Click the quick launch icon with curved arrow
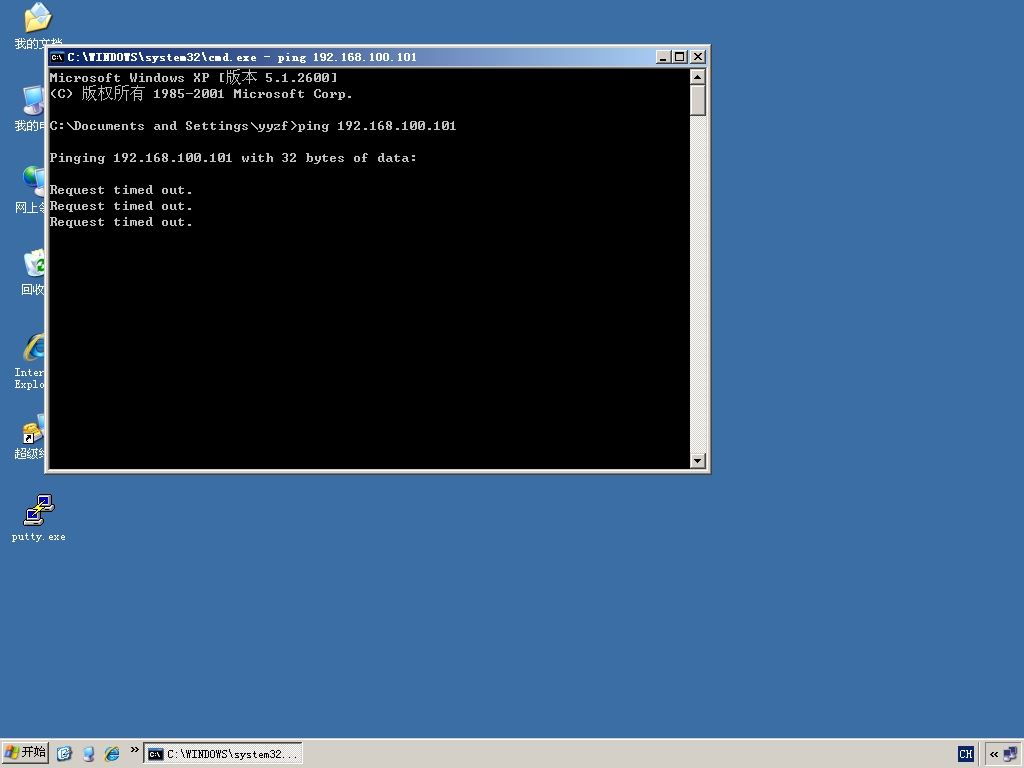Screen dimensions: 1024x768 (64, 754)
